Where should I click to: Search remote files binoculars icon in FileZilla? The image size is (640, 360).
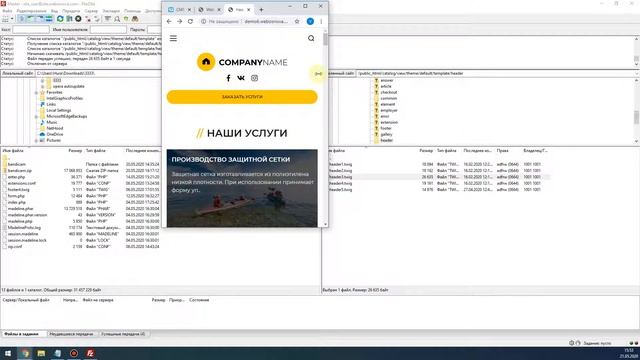coord(135,19)
